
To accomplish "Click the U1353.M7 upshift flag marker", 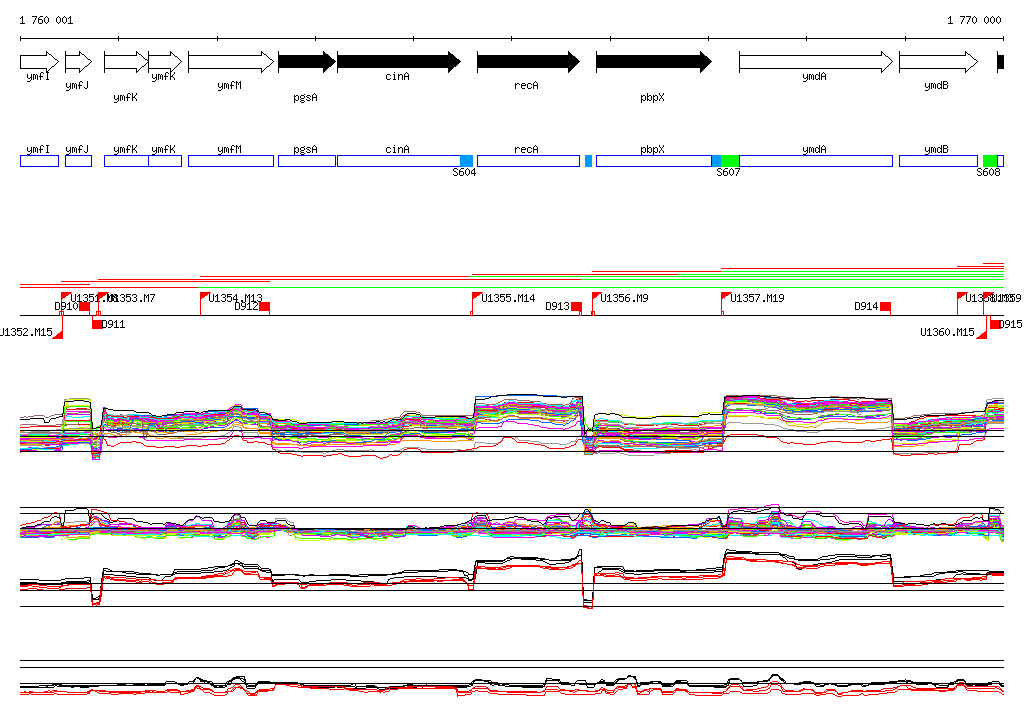I will pos(103,297).
